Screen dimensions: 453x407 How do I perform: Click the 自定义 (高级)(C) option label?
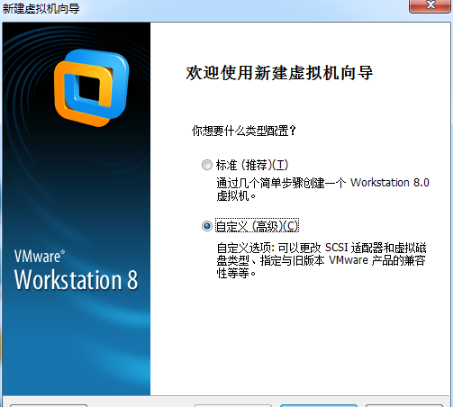click(x=257, y=226)
